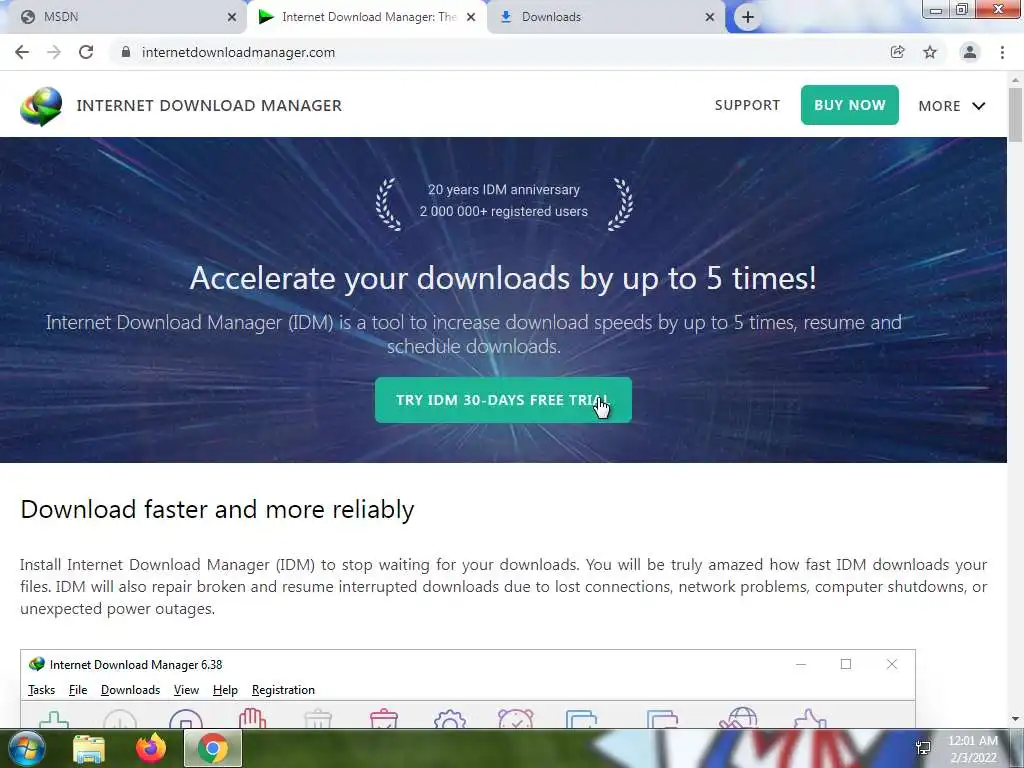Start the IDM 30-days free trial
This screenshot has width=1024, height=768.
(503, 400)
